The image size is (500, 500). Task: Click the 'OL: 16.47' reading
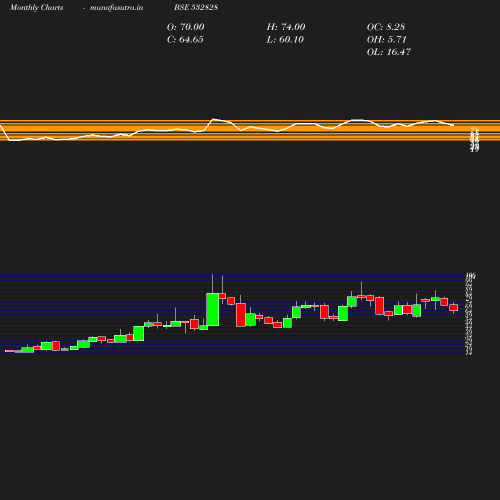pyautogui.click(x=389, y=52)
